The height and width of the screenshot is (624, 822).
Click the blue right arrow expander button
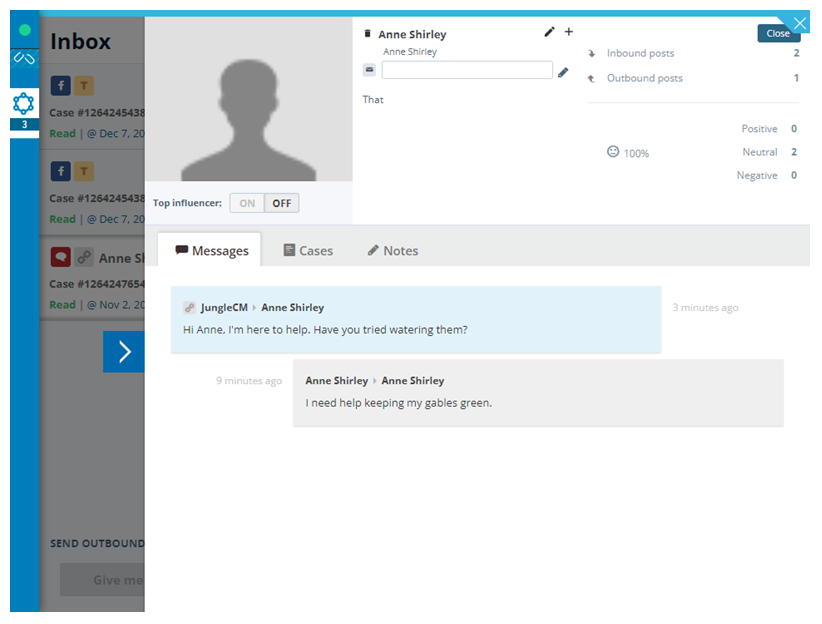[x=124, y=352]
